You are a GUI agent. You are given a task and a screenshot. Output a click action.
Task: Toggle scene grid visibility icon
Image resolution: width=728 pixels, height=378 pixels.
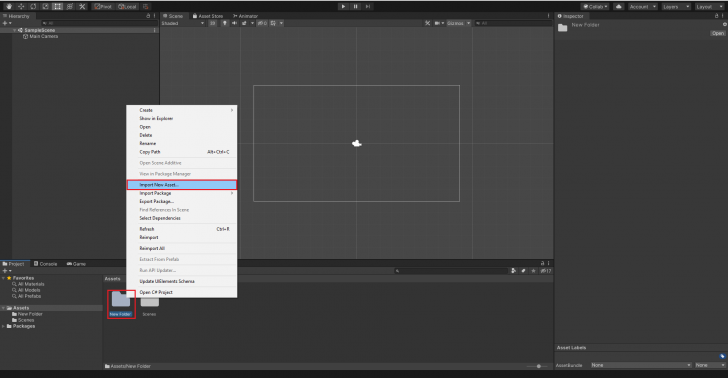tap(273, 23)
